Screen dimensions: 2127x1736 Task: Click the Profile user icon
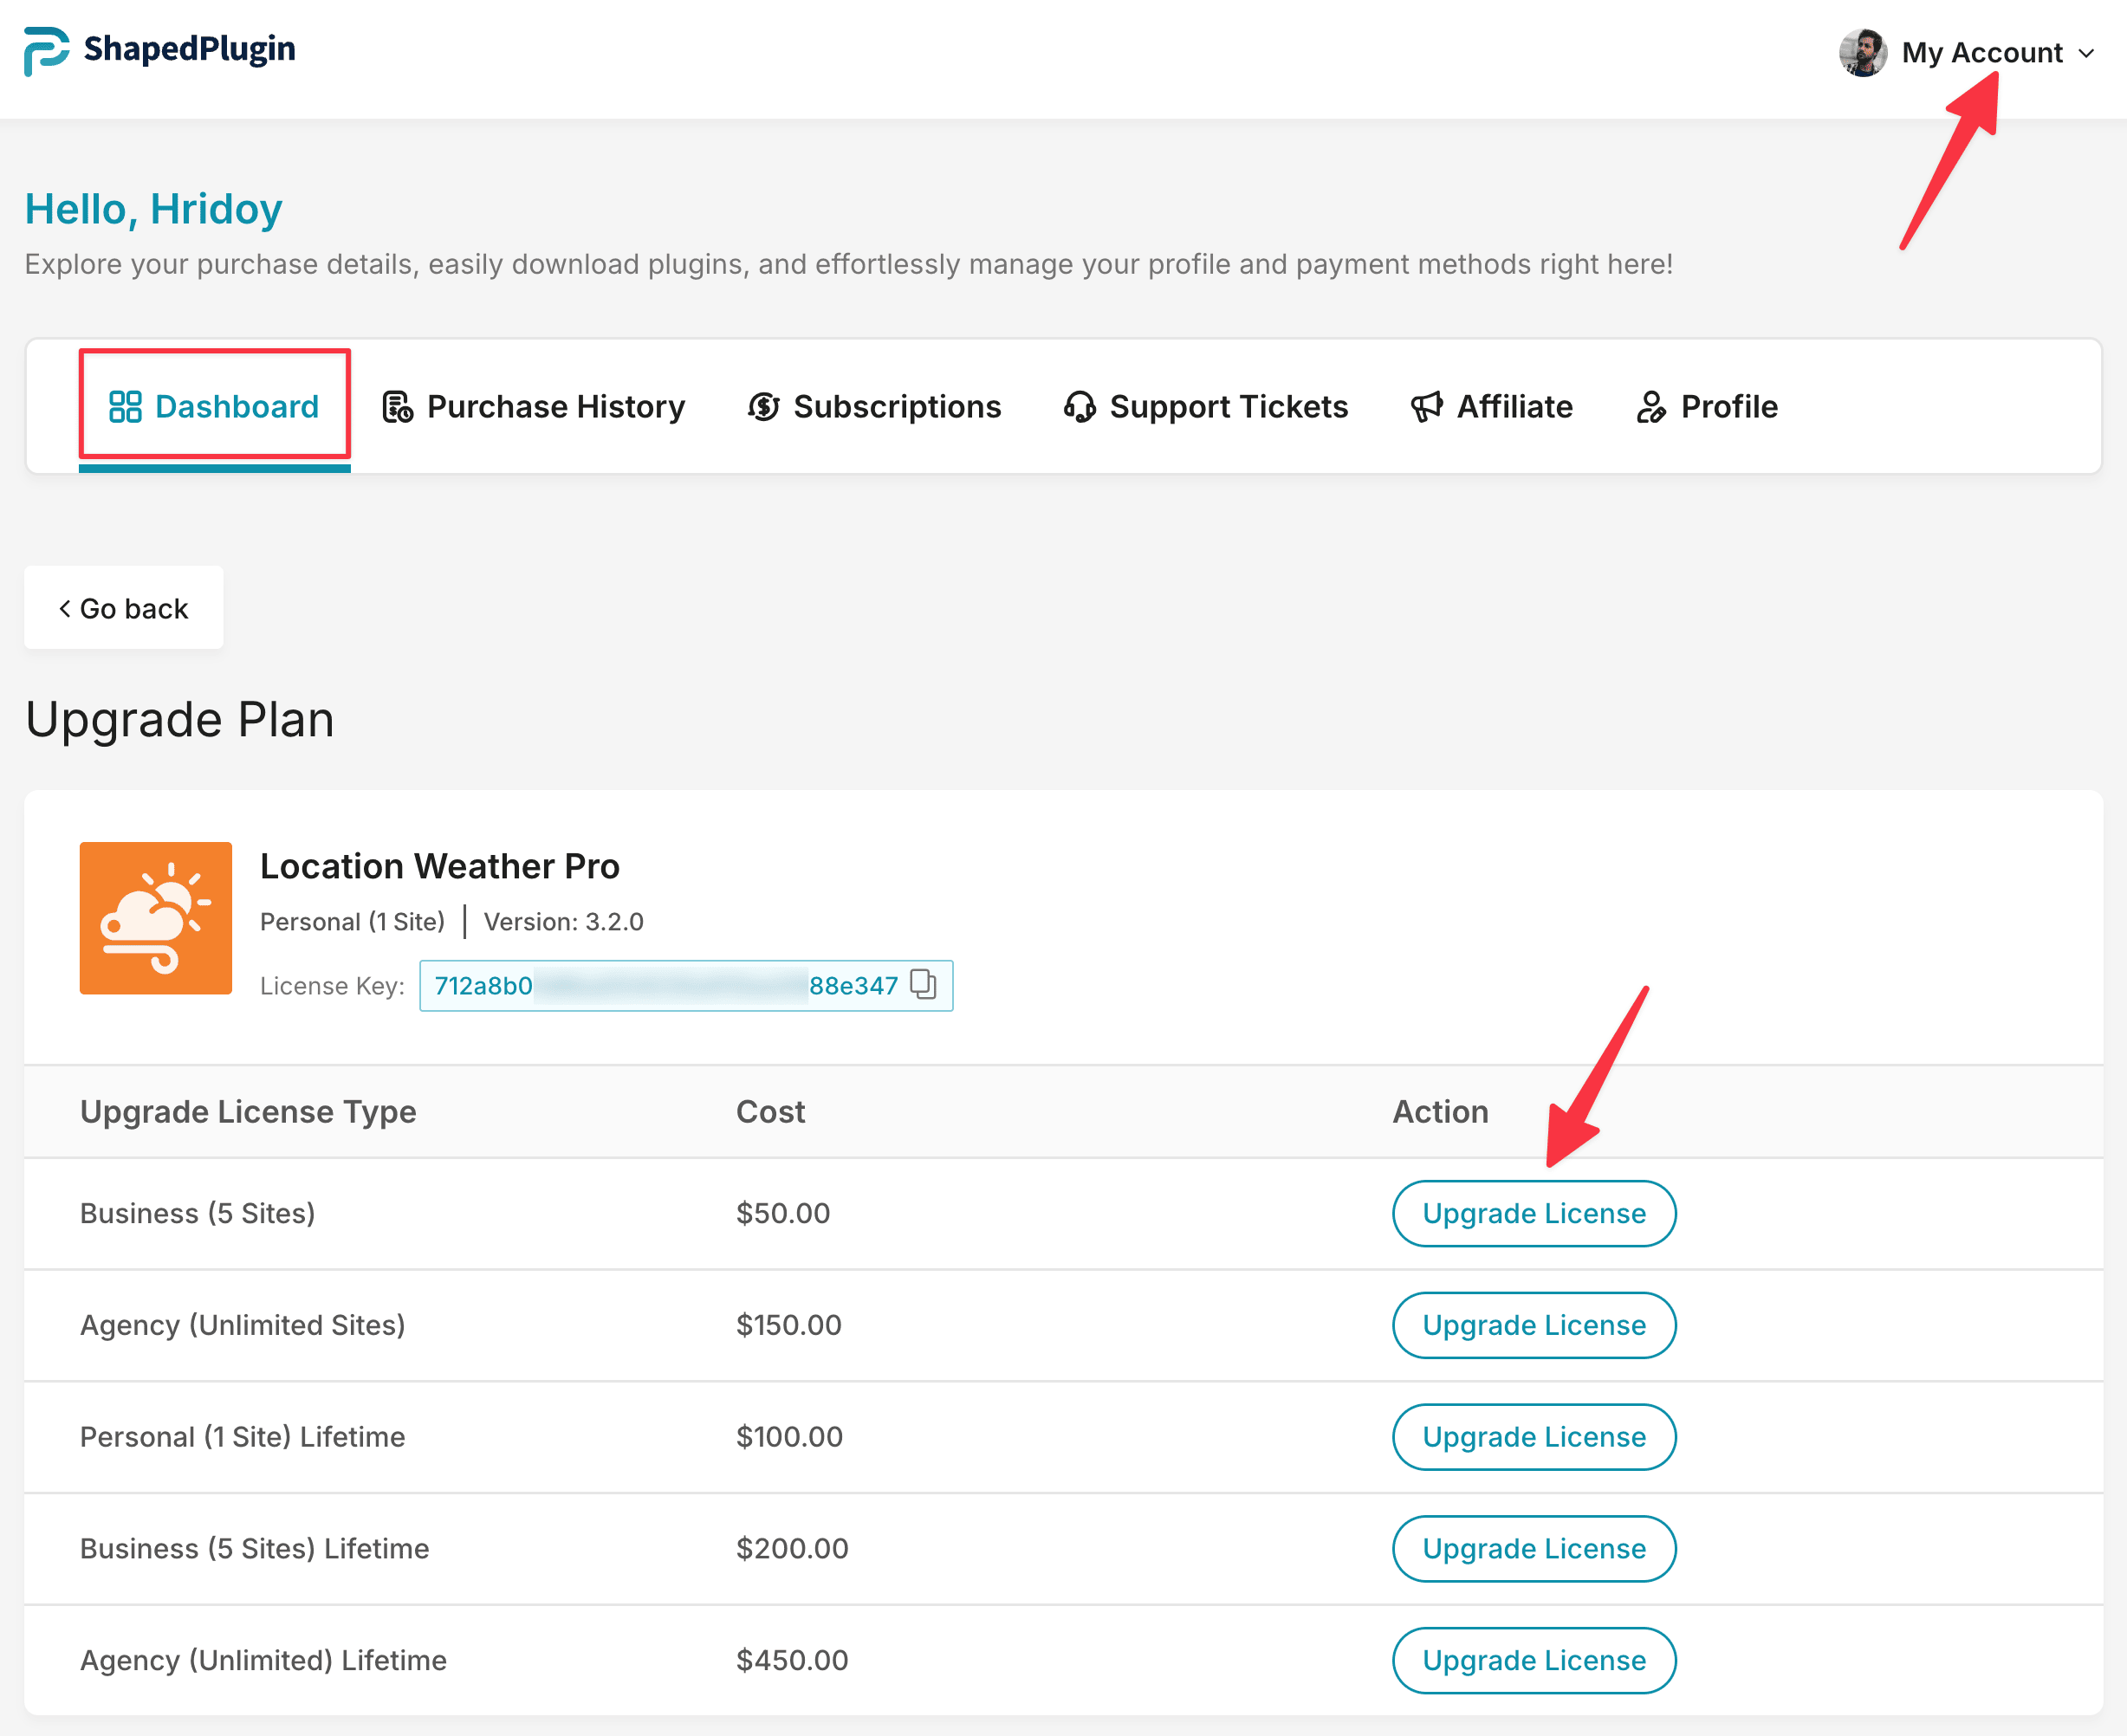tap(1651, 407)
